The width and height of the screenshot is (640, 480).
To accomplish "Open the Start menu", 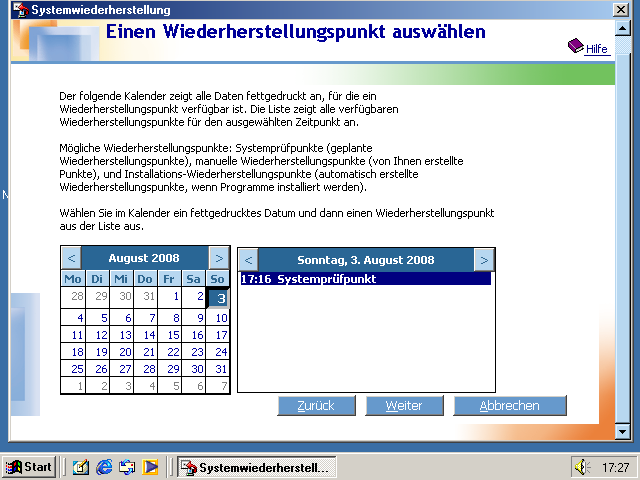I will click(x=29, y=467).
